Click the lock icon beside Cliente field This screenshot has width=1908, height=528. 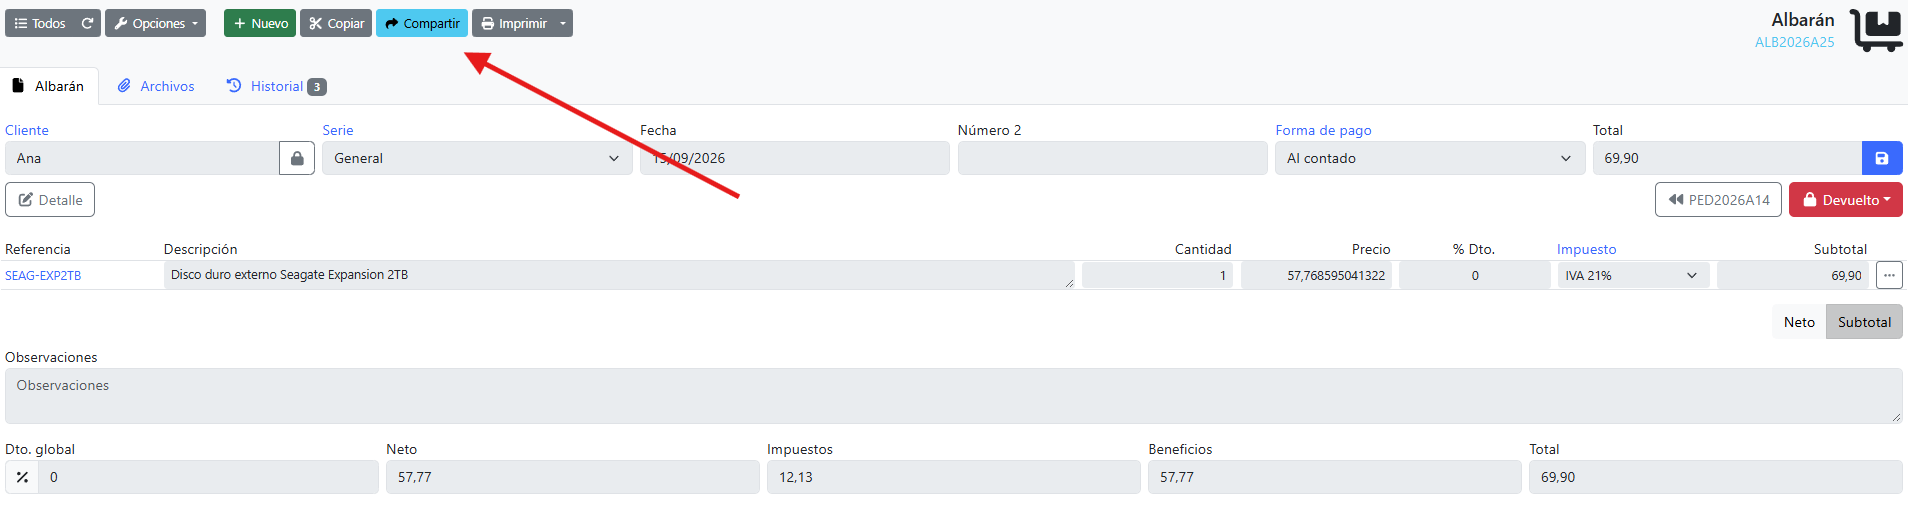click(297, 158)
